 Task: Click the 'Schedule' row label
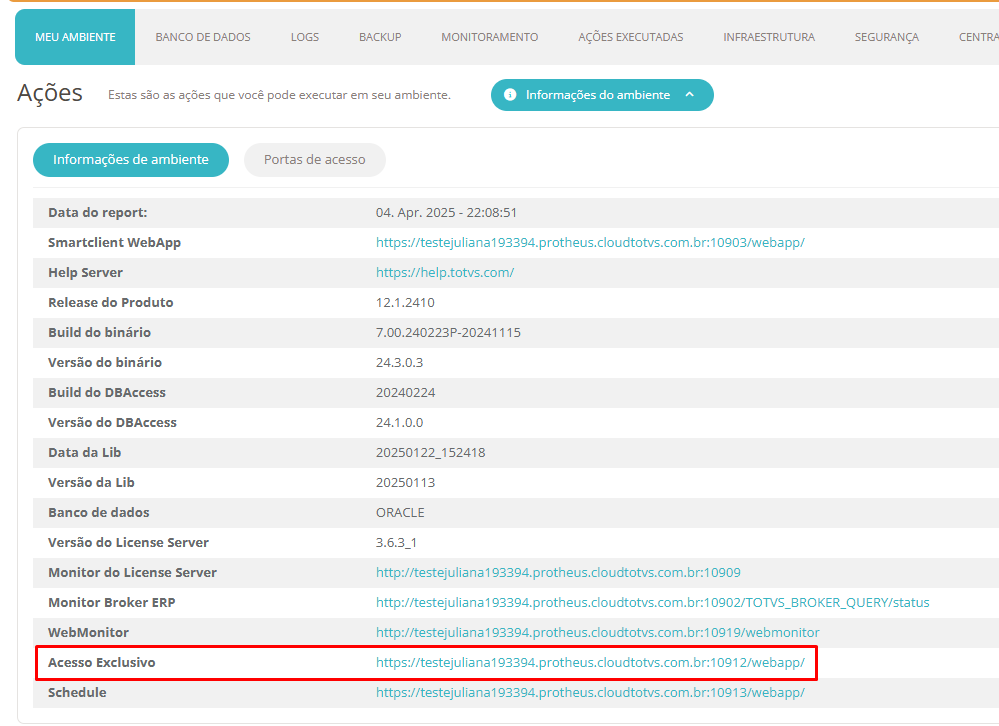tap(77, 692)
